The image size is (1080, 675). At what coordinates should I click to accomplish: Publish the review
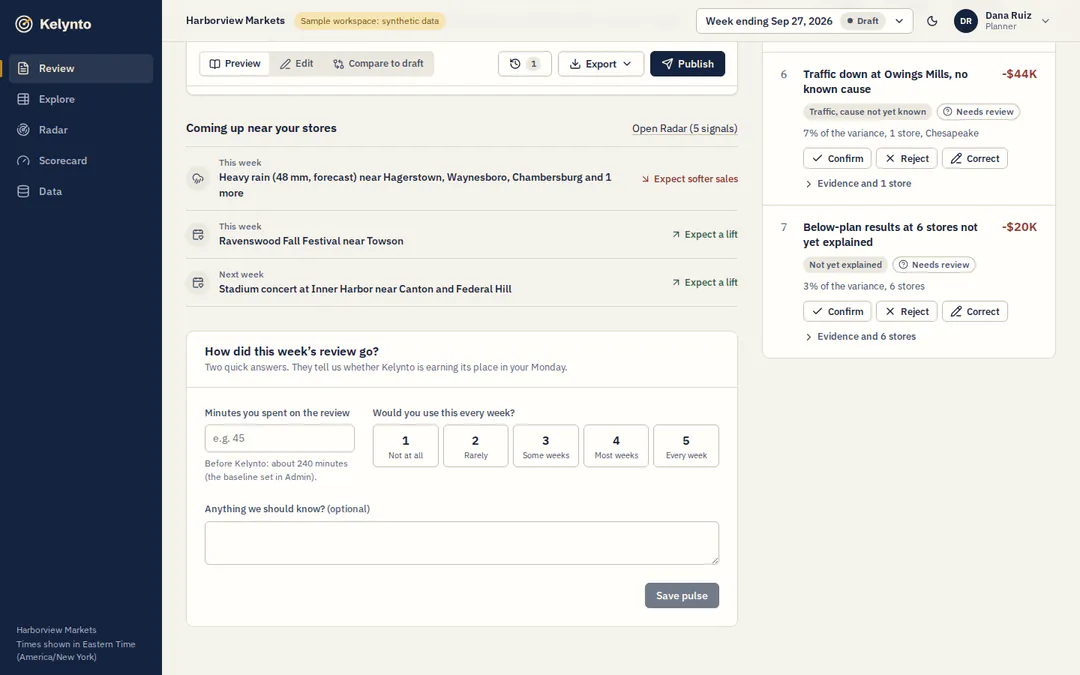(x=687, y=63)
